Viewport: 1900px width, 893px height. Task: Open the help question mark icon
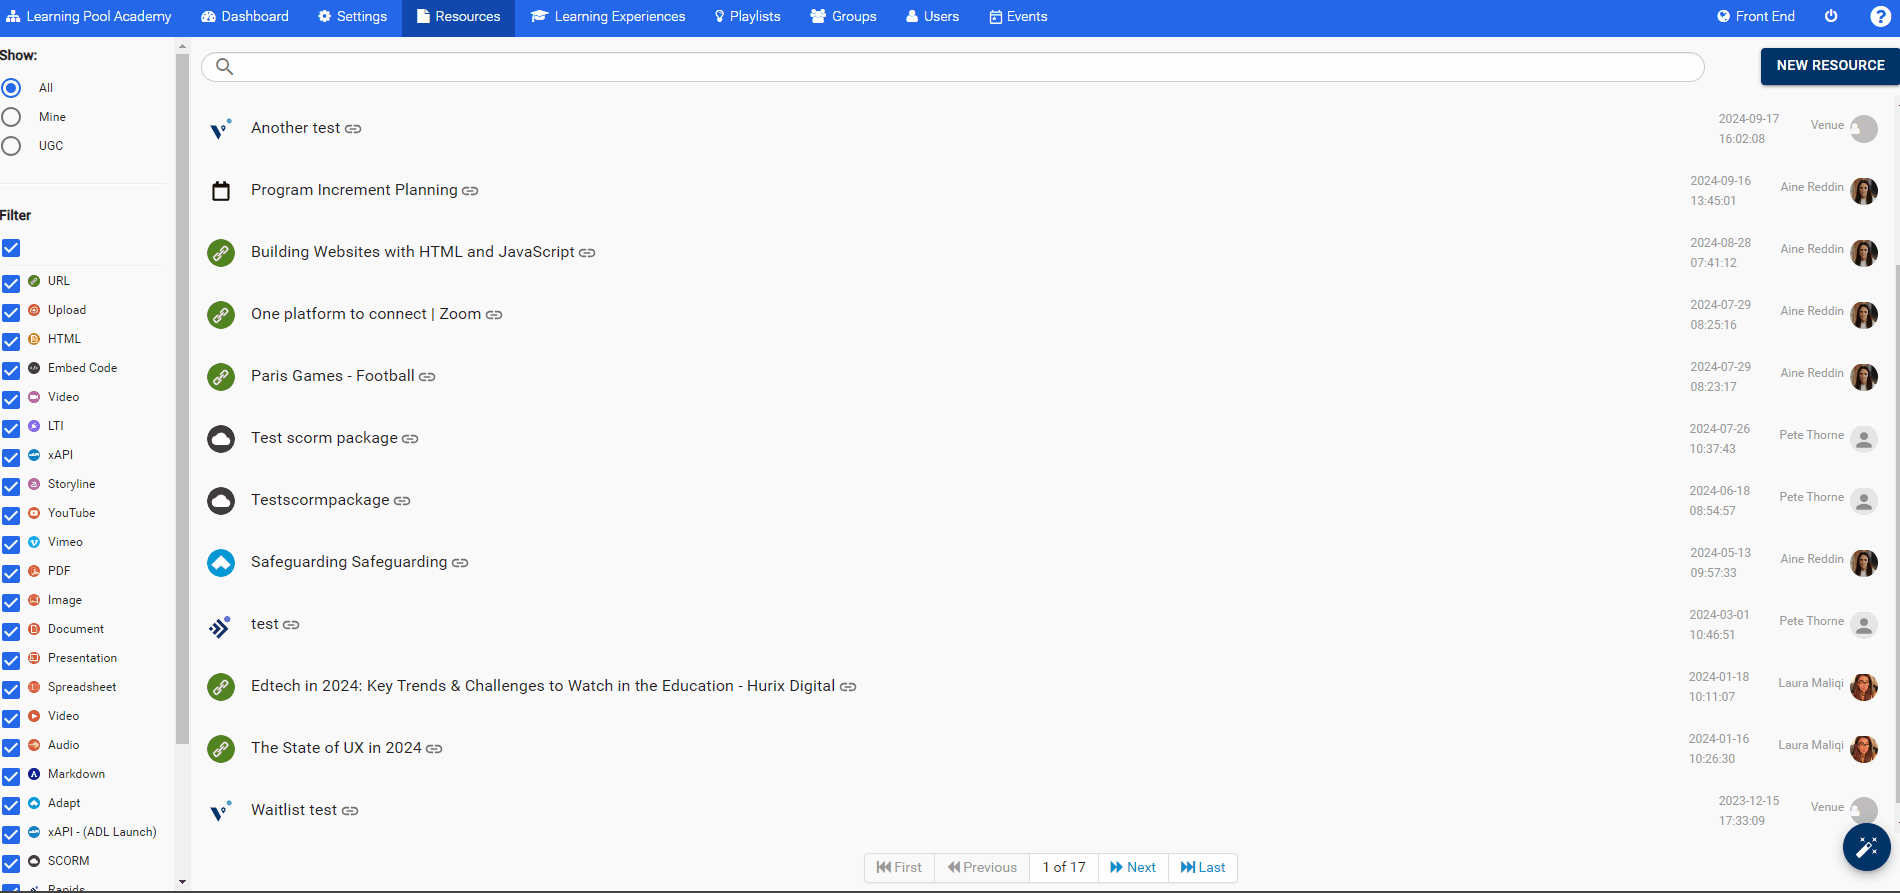[x=1880, y=16]
